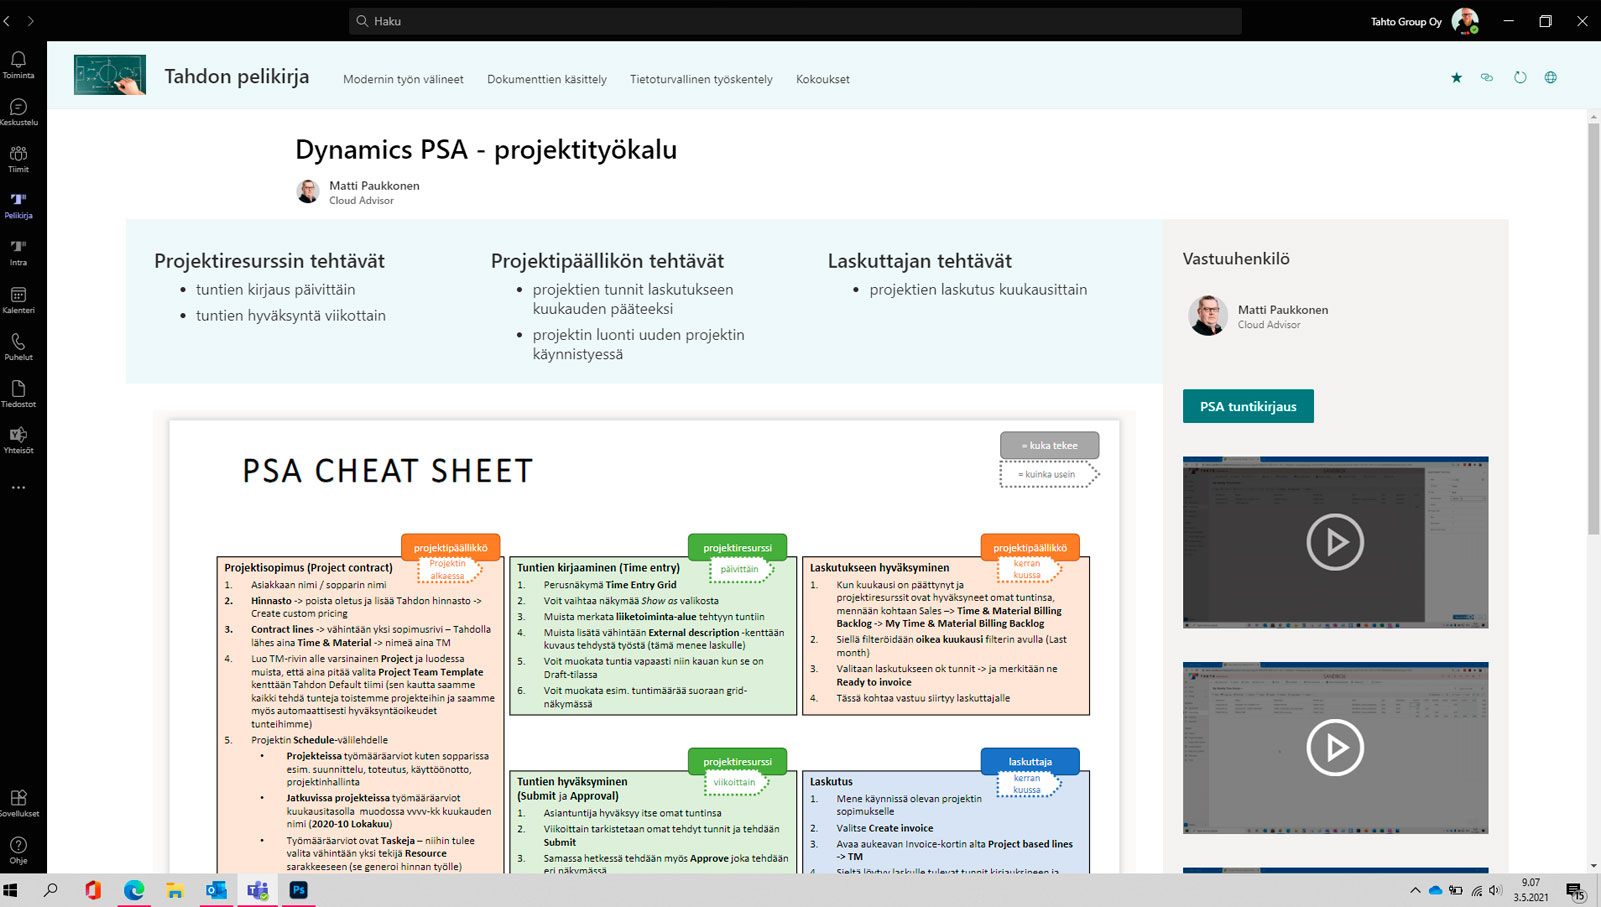Click the Projektipäällikön tehtävät heading
This screenshot has height=907, width=1601.
(607, 260)
